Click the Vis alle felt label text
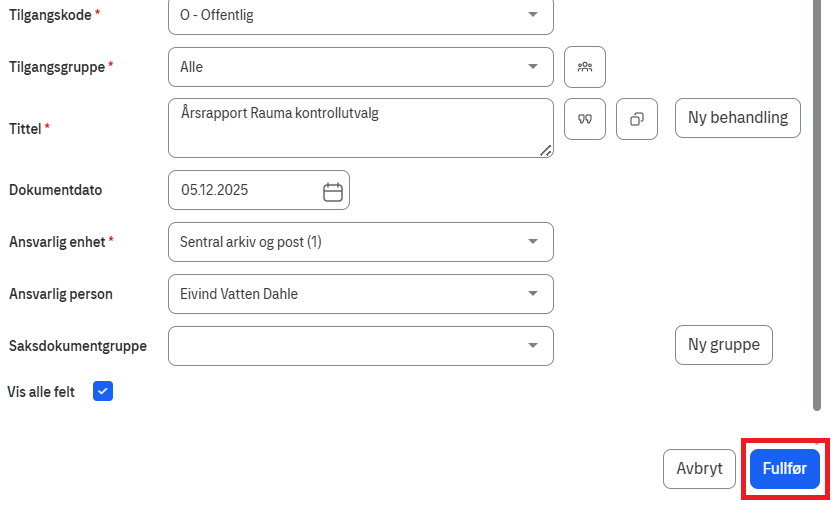This screenshot has width=835, height=510. click(41, 392)
